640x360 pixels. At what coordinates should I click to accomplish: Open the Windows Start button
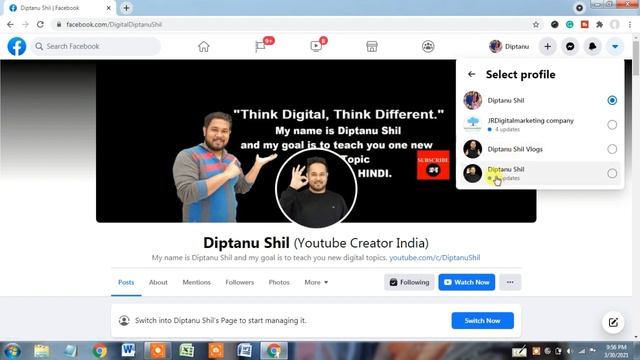coord(12,351)
